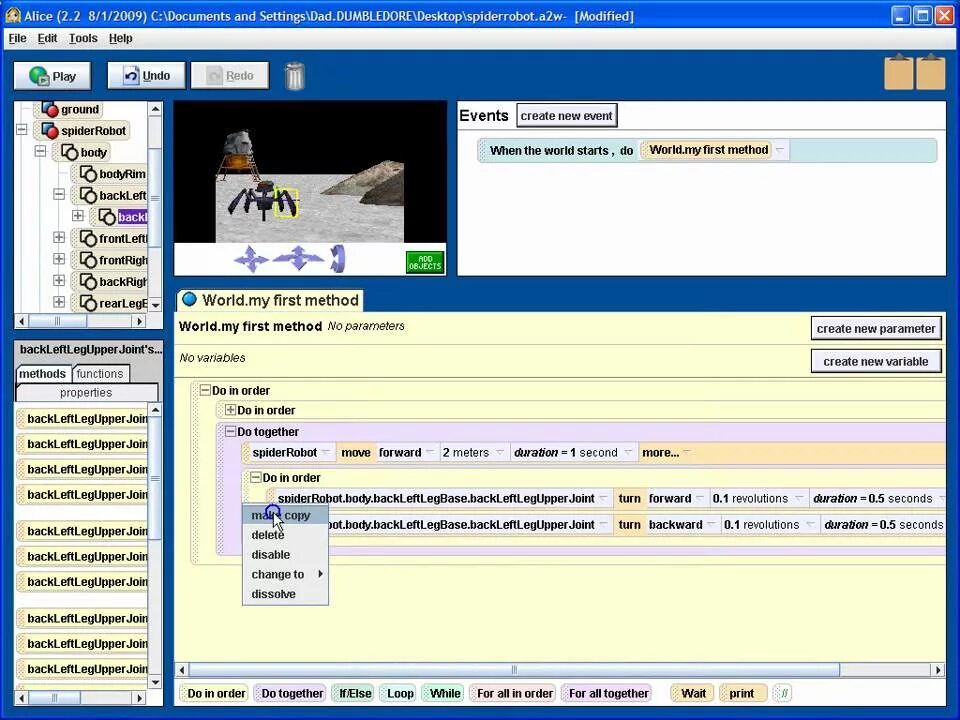Click the If/Else tile in bottom bar
This screenshot has width=960, height=720.
(354, 693)
